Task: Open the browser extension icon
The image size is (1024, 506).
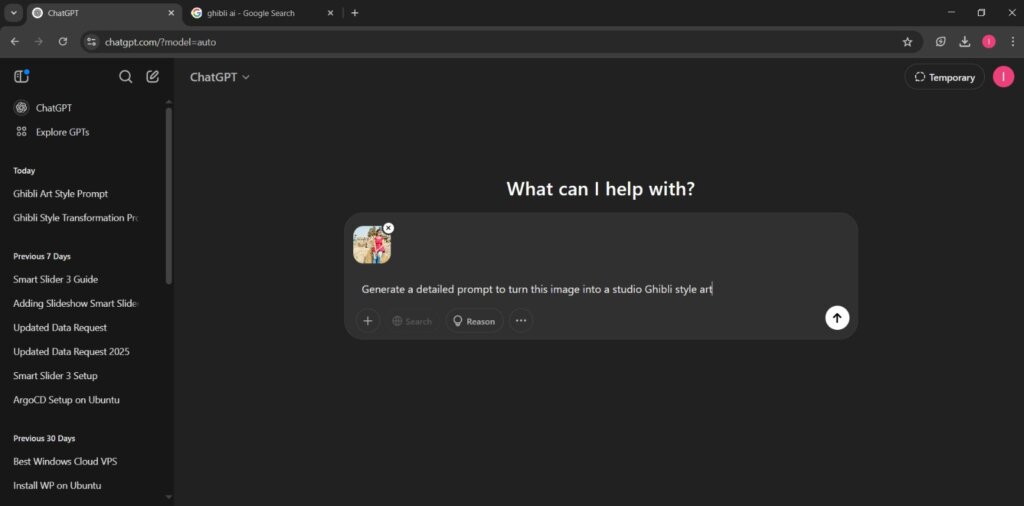Action: 940,42
